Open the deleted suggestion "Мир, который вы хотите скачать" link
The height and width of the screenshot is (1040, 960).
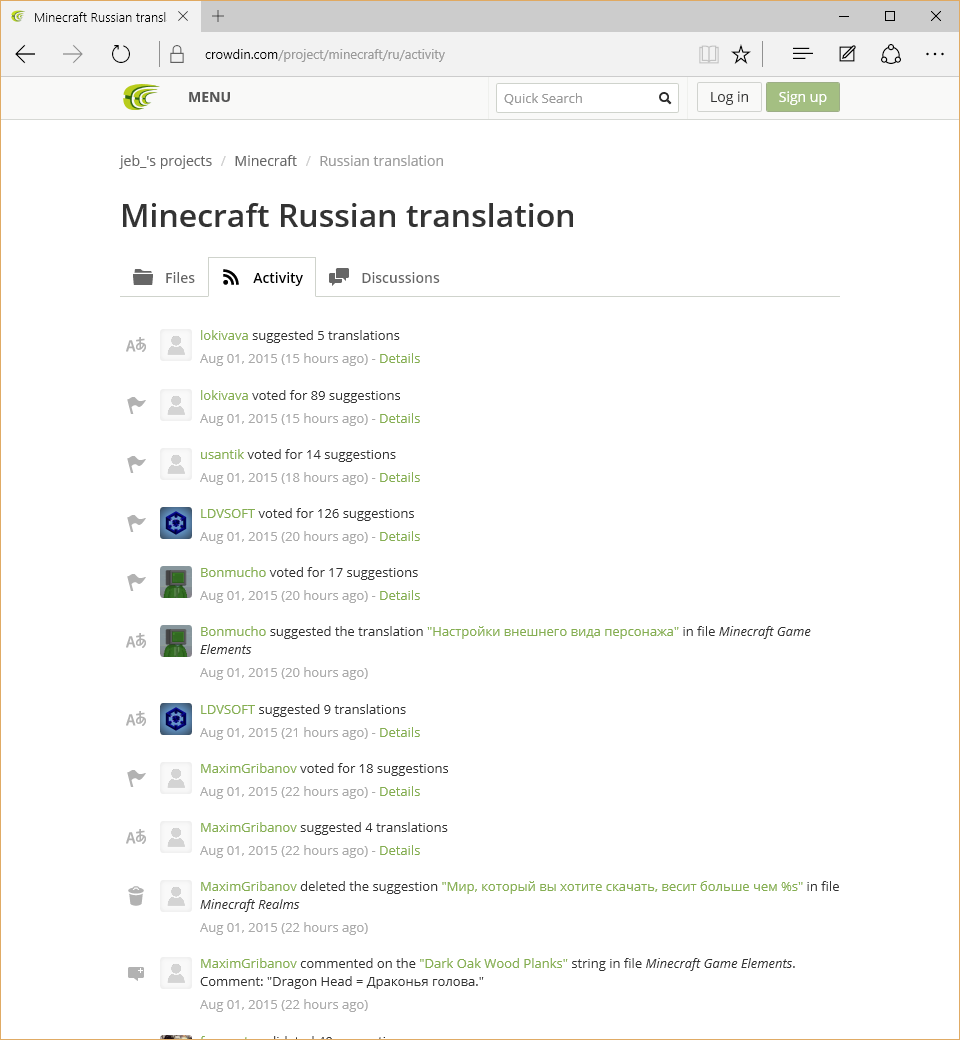pyautogui.click(x=622, y=887)
